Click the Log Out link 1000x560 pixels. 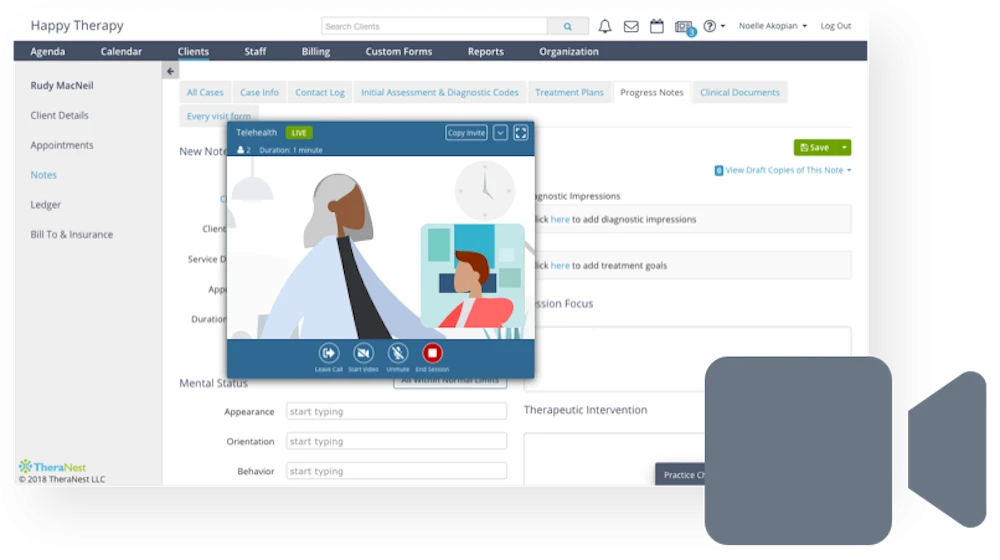(x=835, y=26)
